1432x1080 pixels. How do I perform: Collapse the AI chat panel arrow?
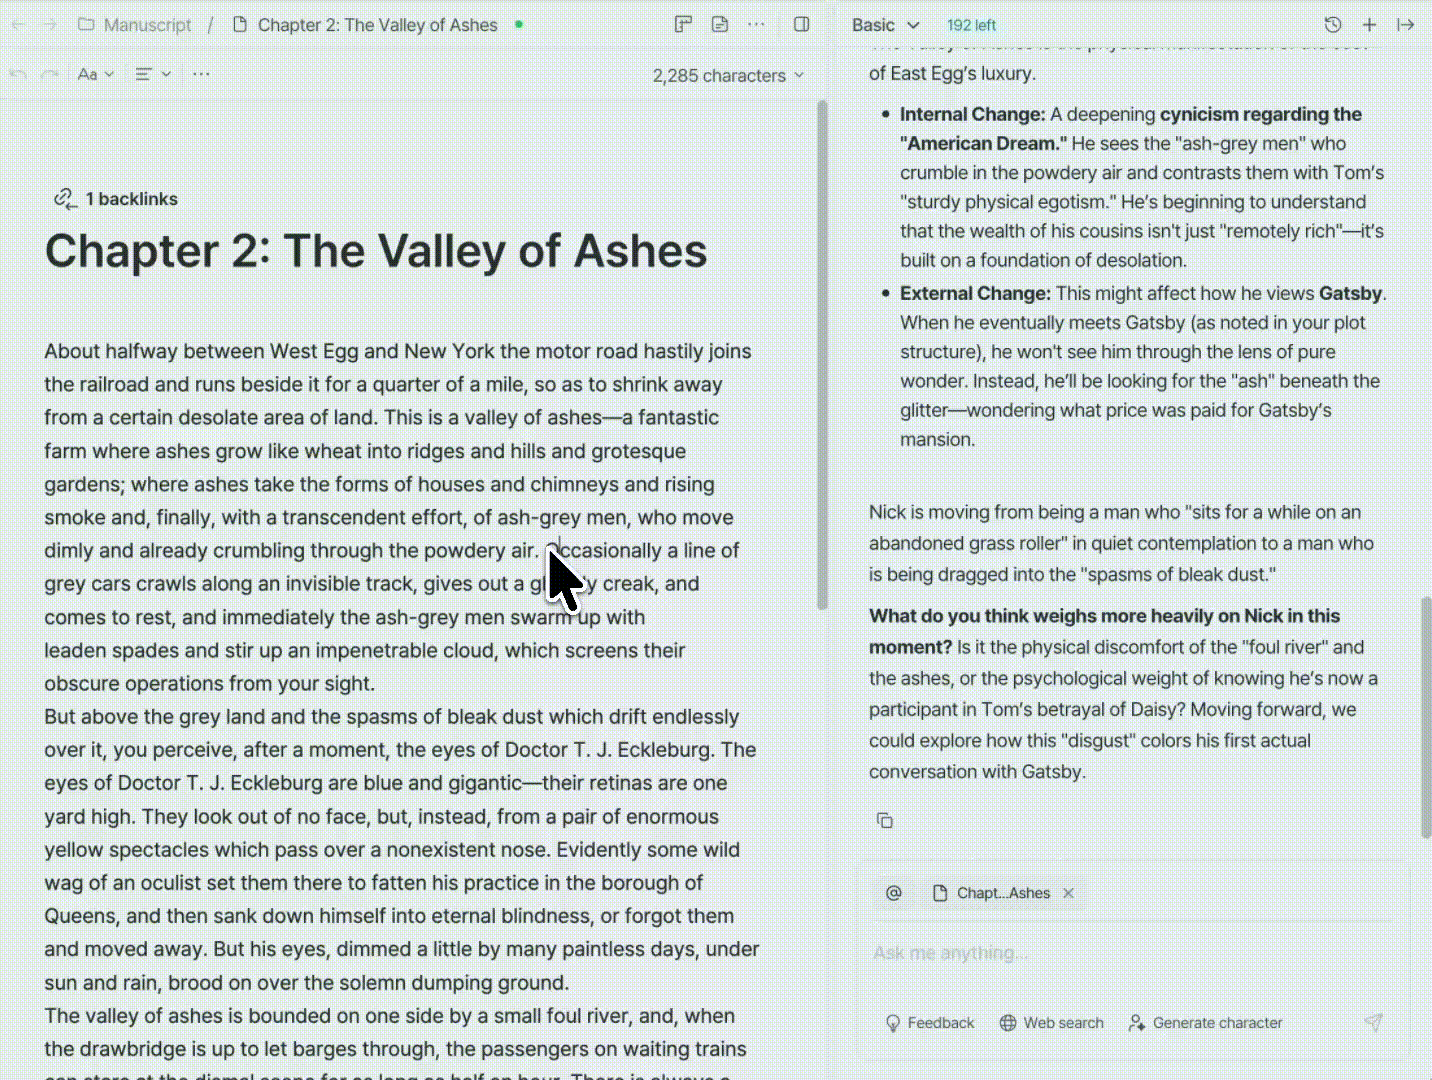pos(1405,25)
